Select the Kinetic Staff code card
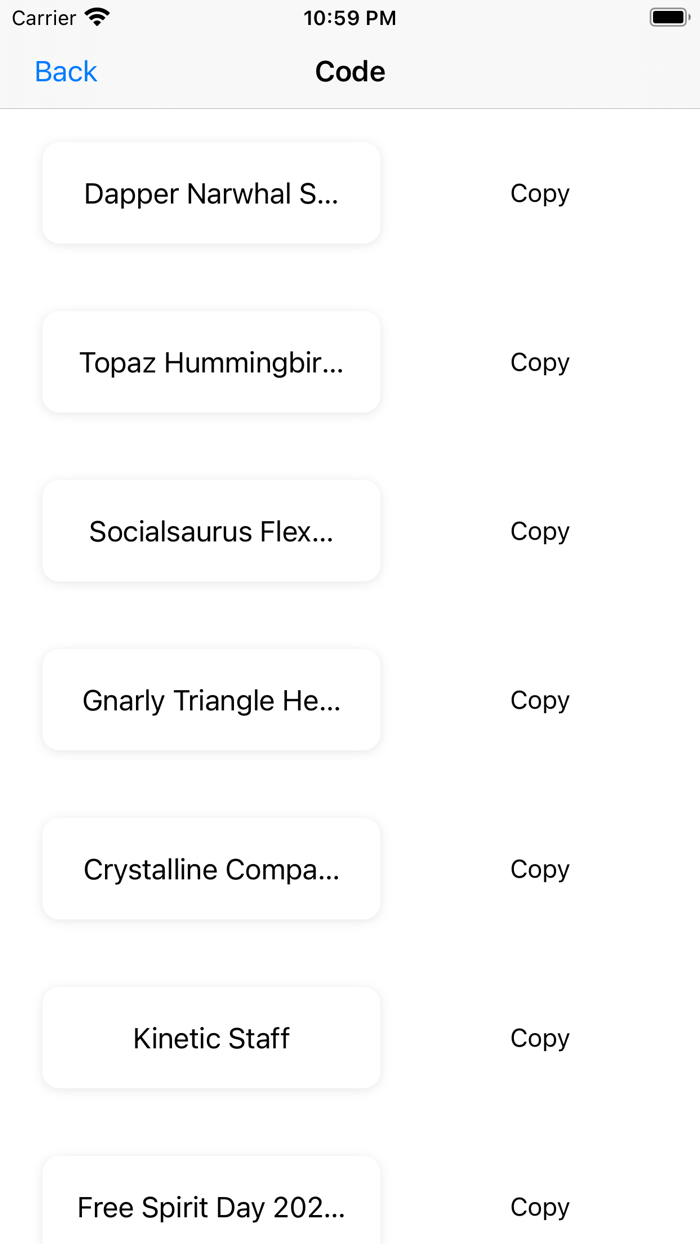The height and width of the screenshot is (1244, 700). pos(210,1038)
